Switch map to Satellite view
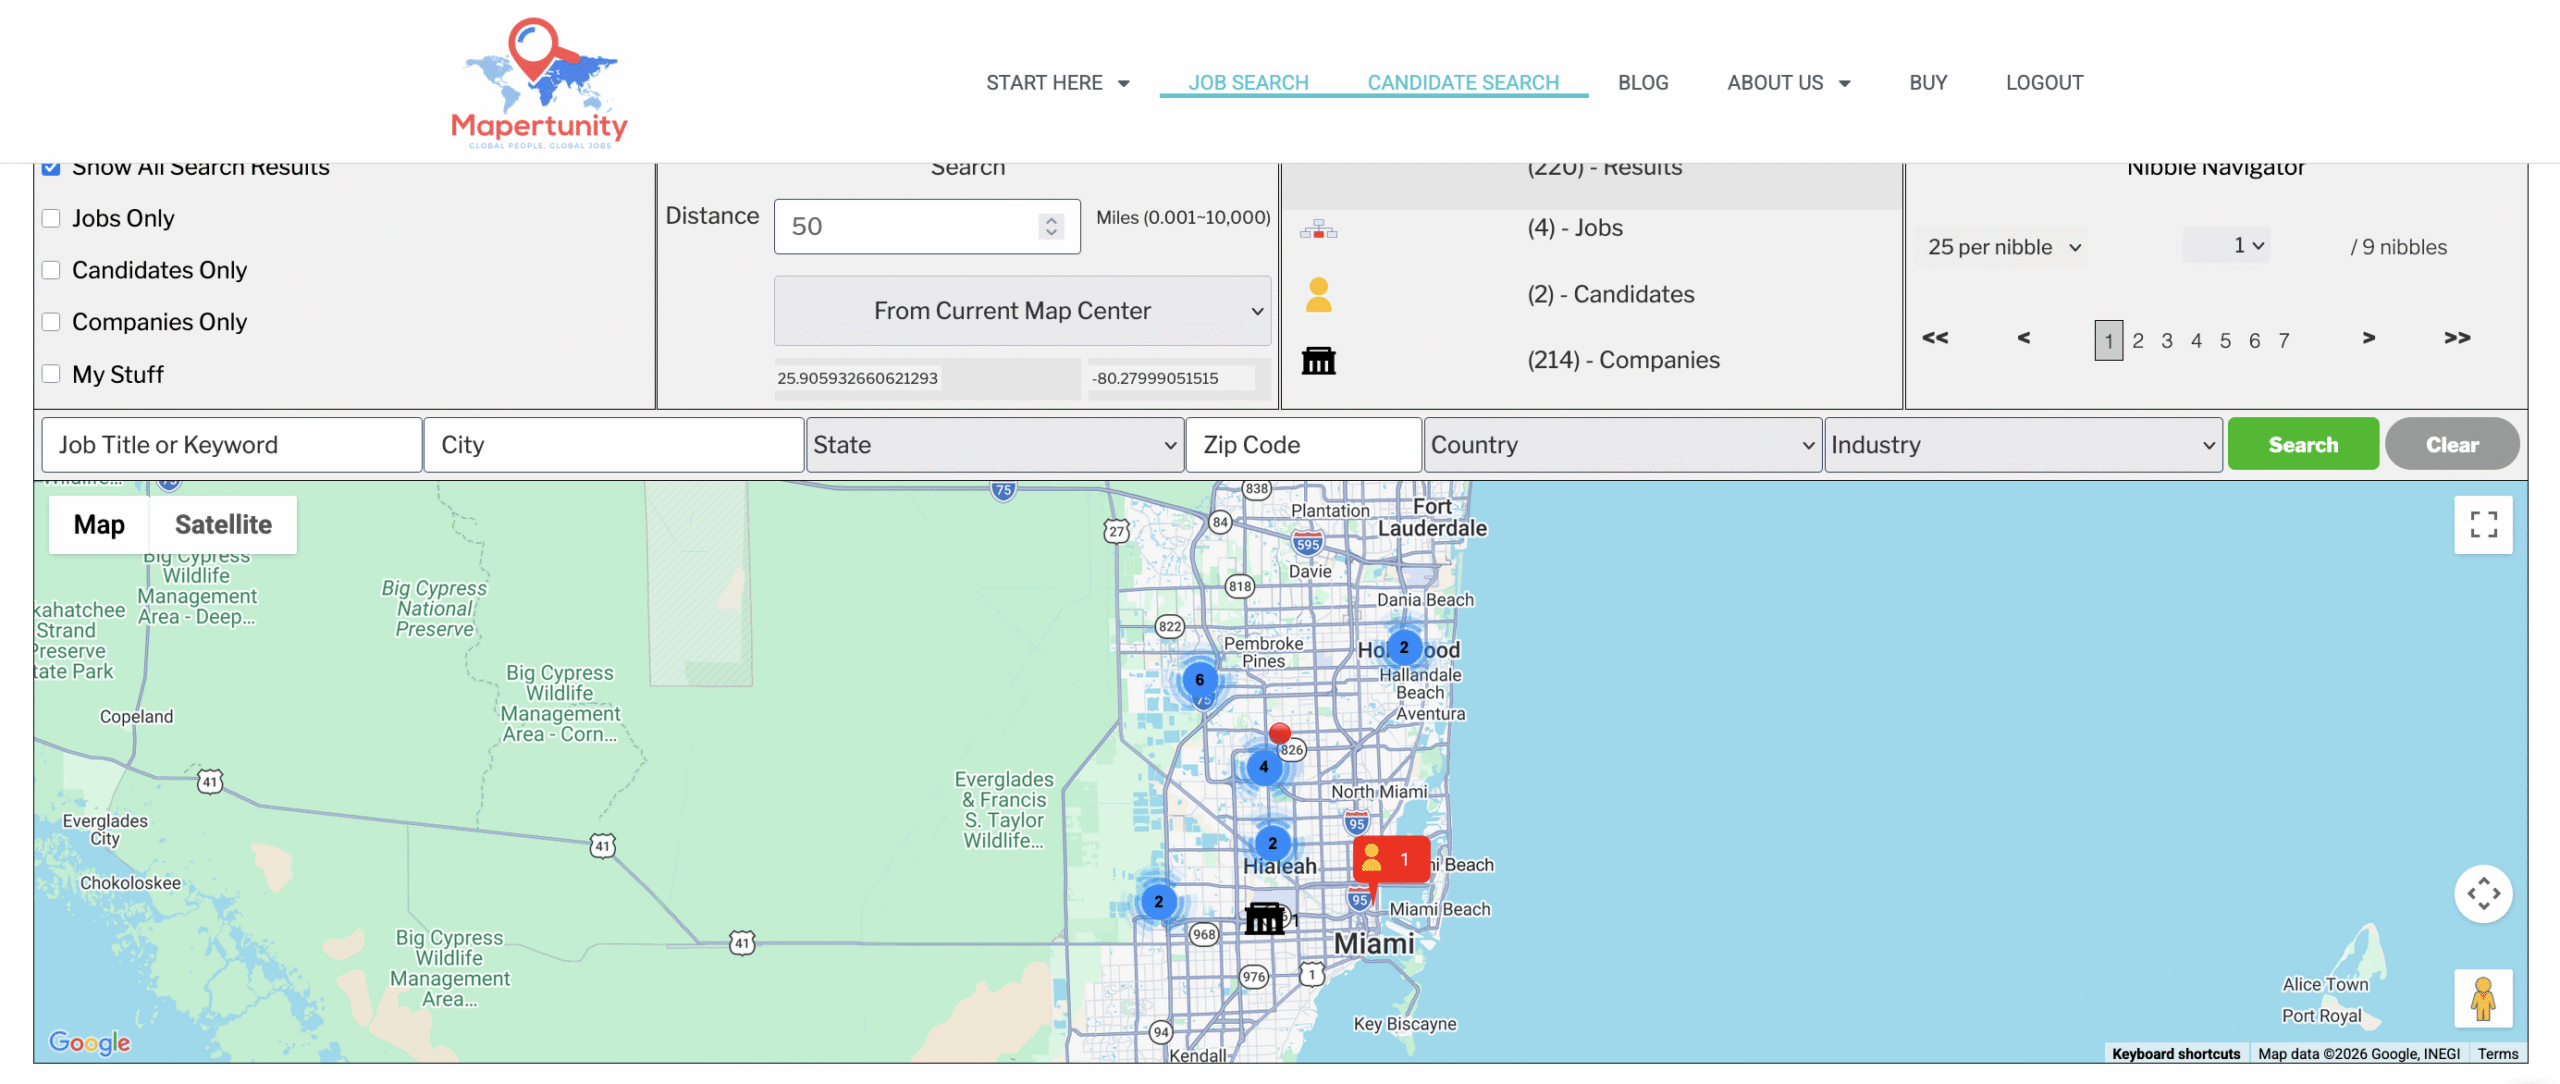The image size is (2560, 1084). click(x=223, y=525)
